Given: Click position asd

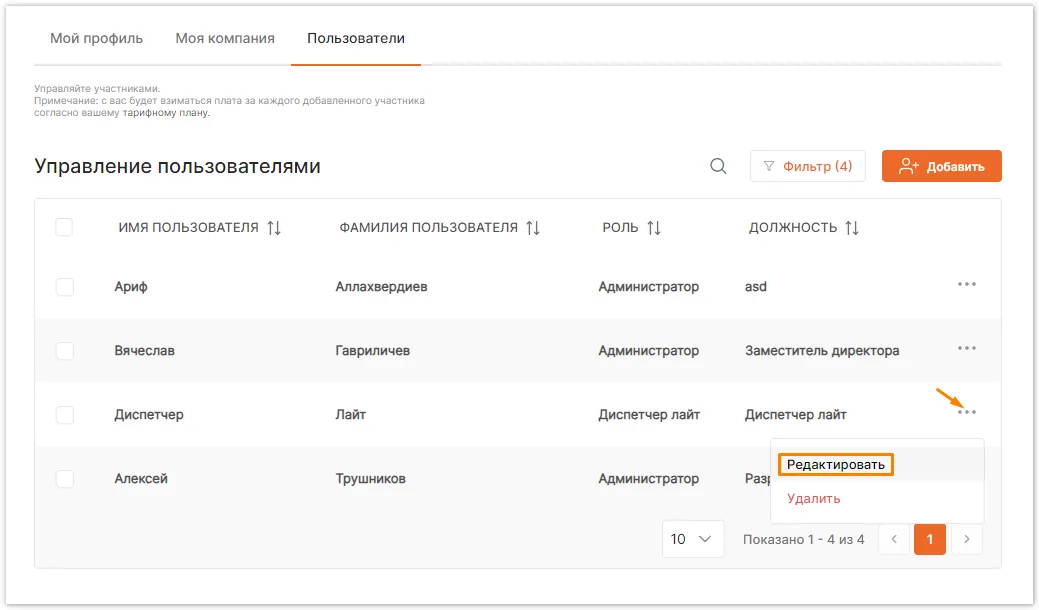Looking at the screenshot, I should [x=756, y=287].
